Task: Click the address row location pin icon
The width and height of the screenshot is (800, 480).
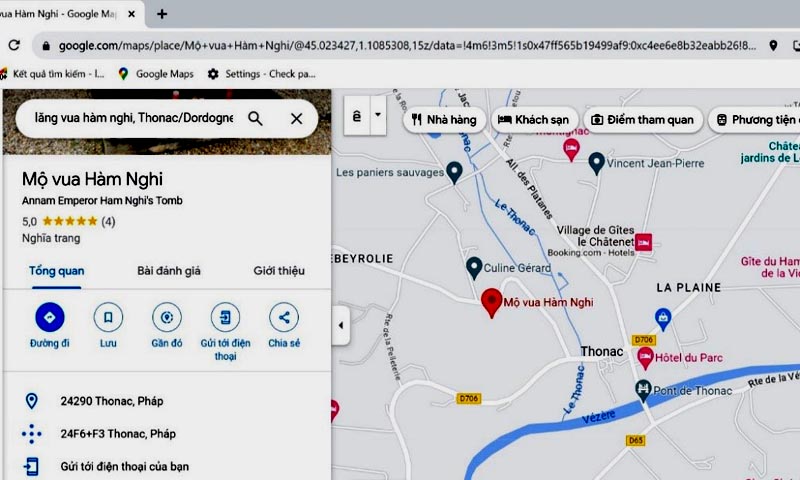Action: tap(32, 401)
